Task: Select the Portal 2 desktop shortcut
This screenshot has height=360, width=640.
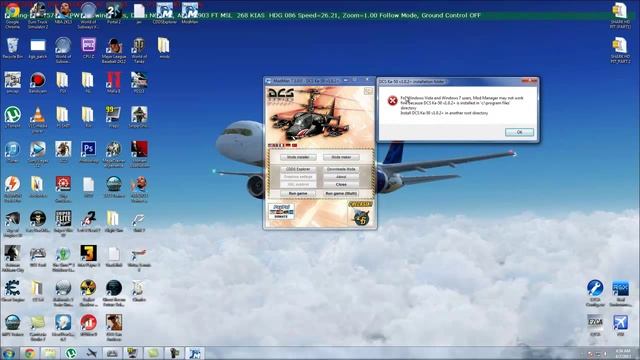Action: point(114,13)
